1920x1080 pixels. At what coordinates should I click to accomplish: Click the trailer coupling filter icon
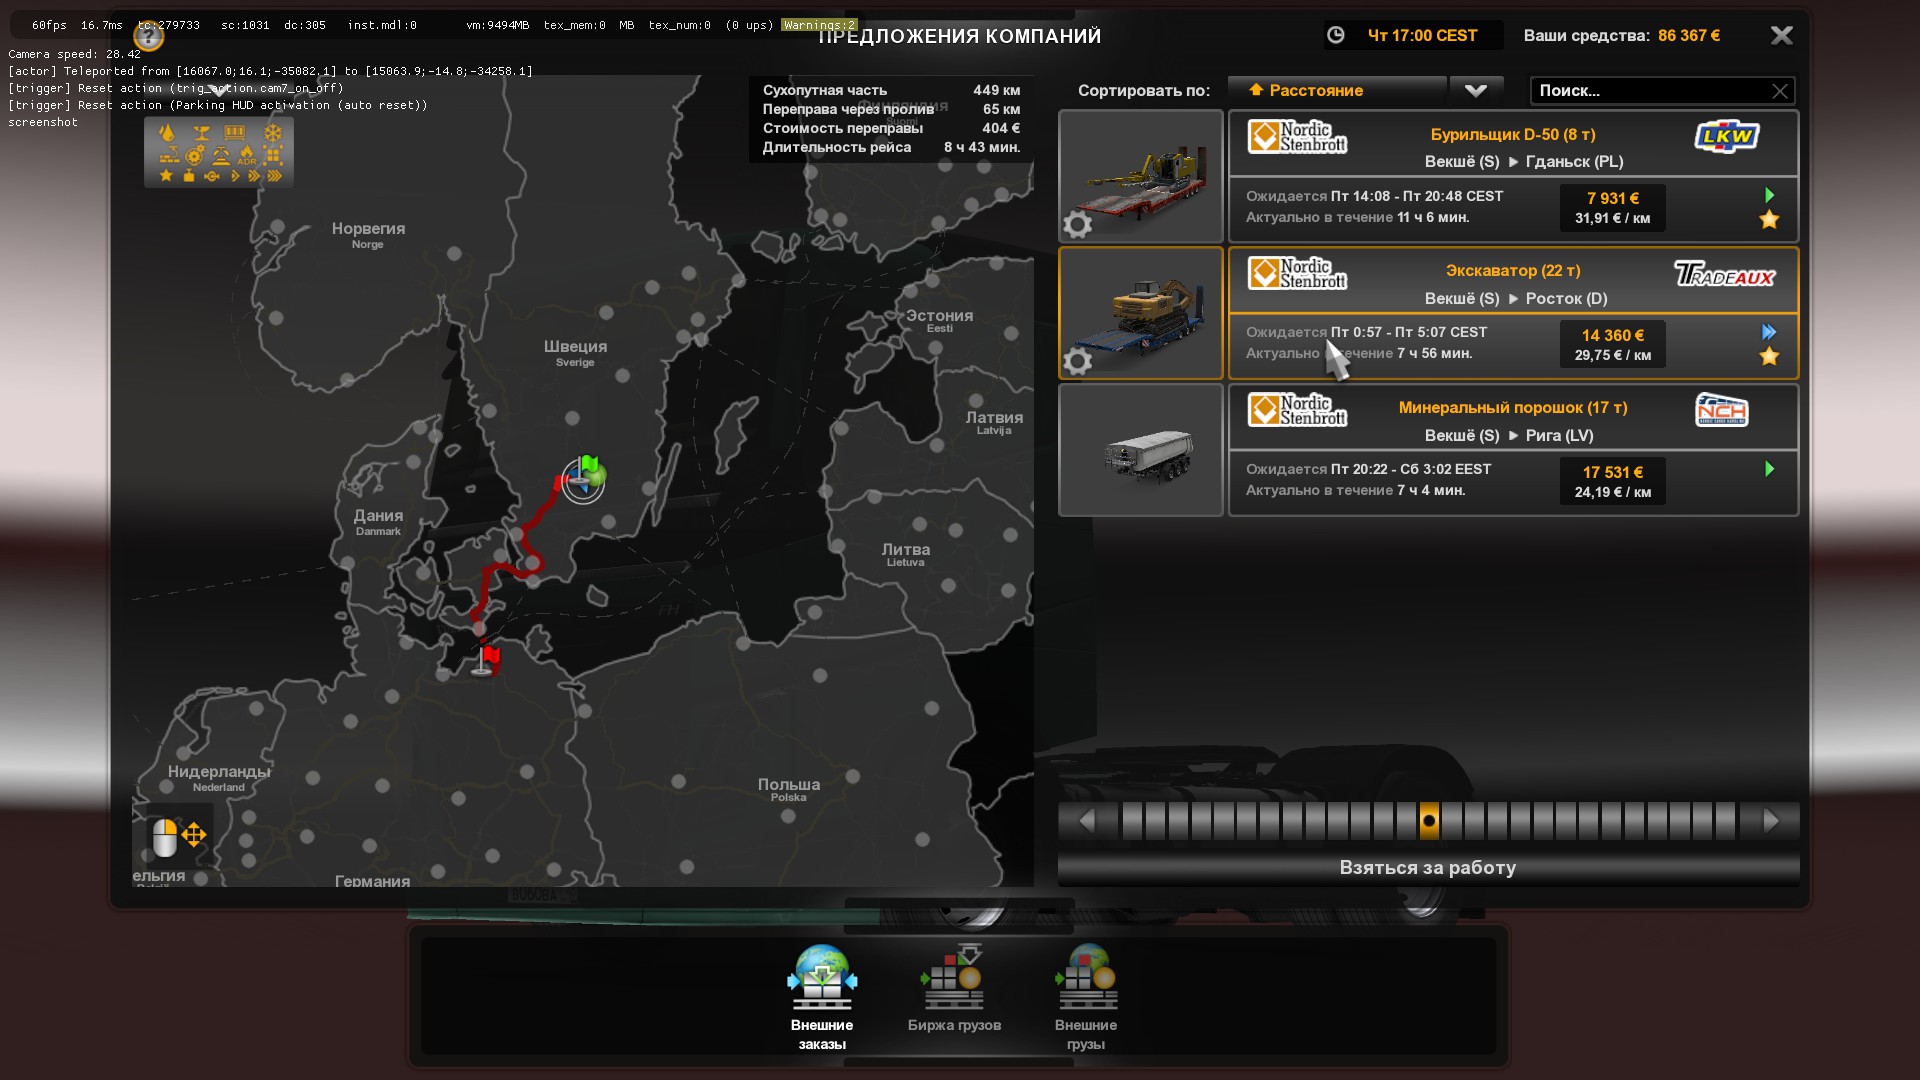coord(212,176)
